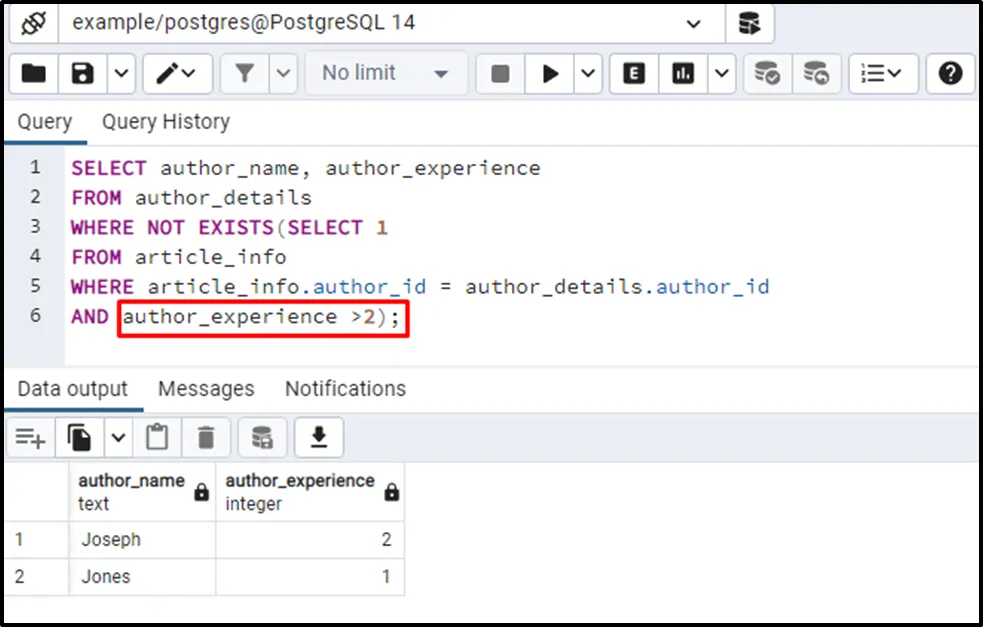Click the Joseph cell in results grid

[x=111, y=540]
